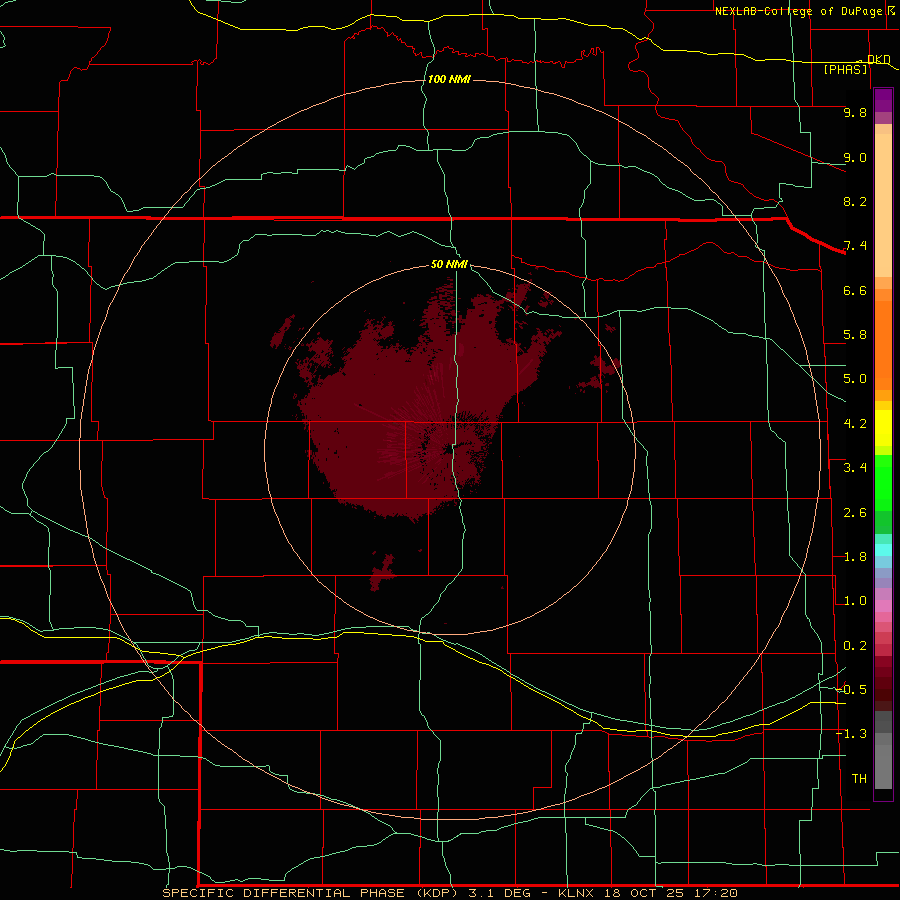Click the TH threshold label on legend
Screen dimensions: 900x900
point(859,779)
